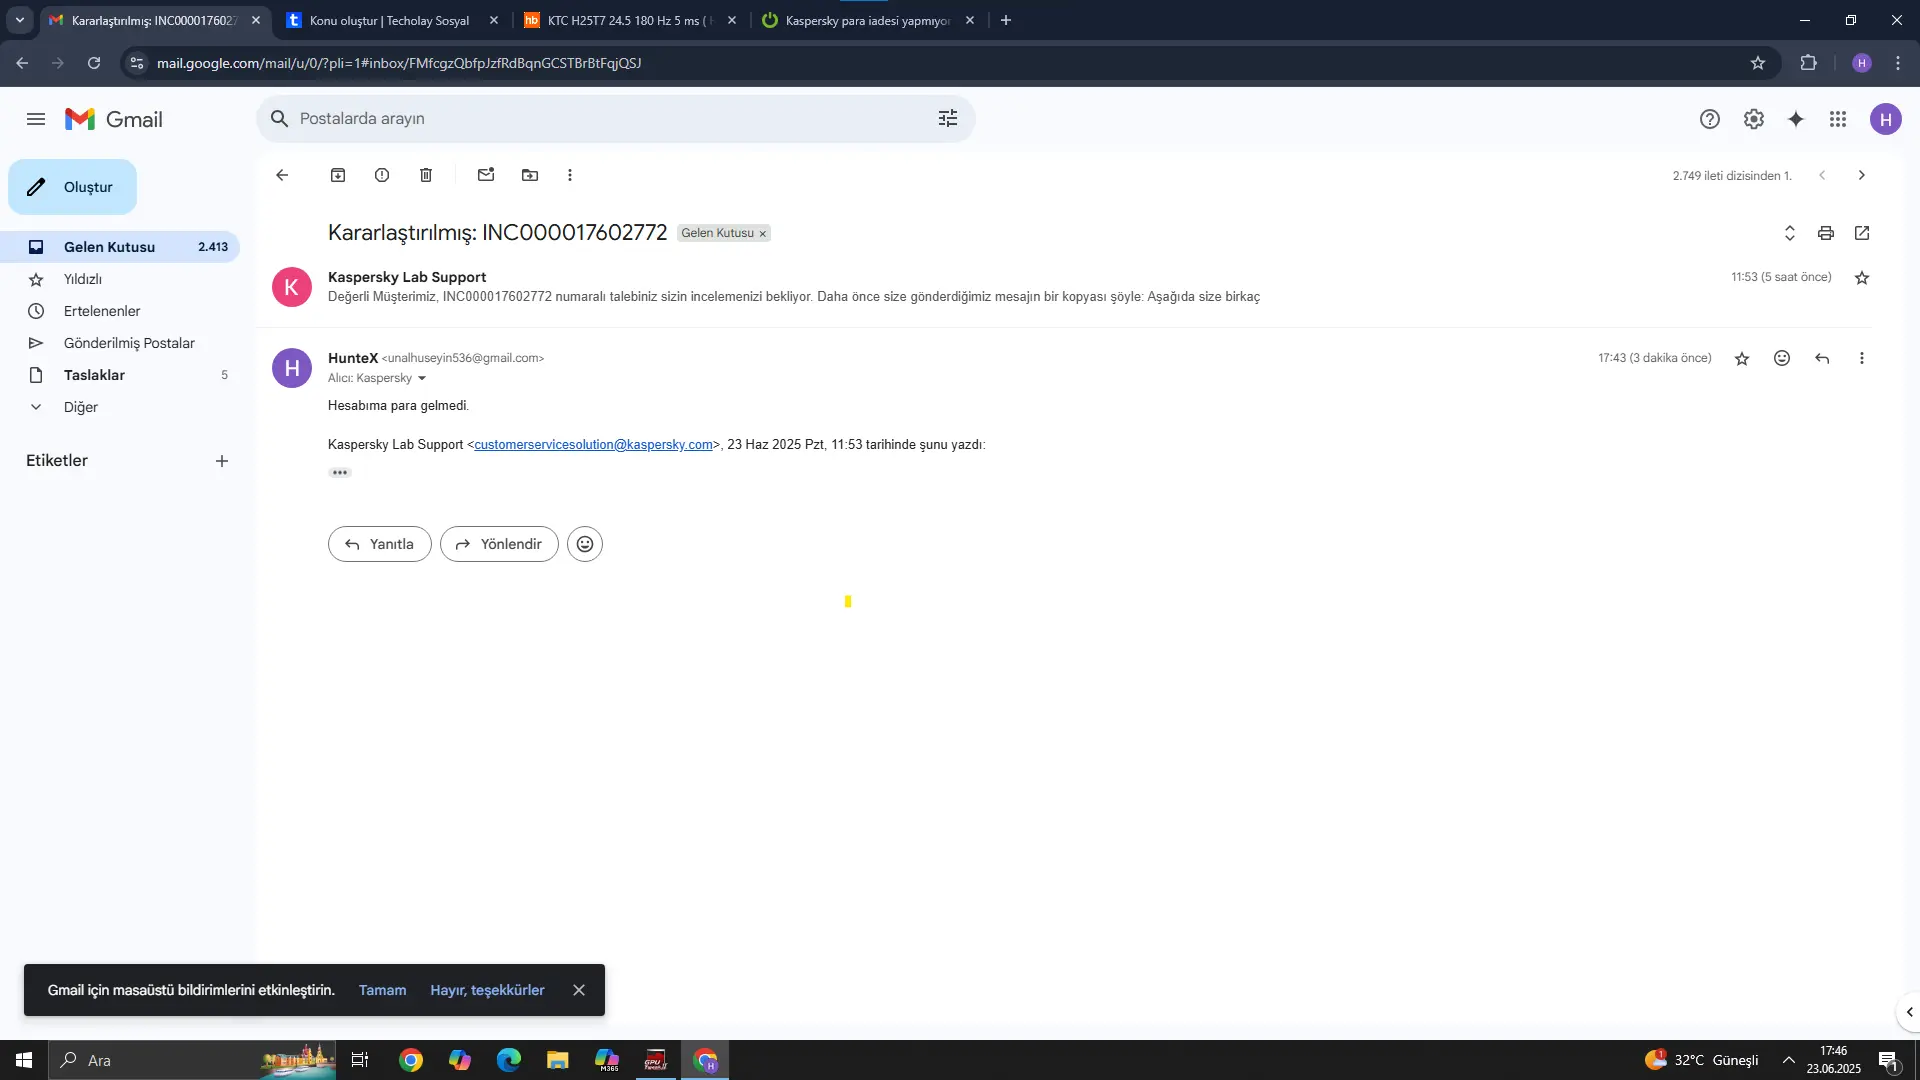Viewport: 1920px width, 1080px height.
Task: Reply using the arrow in HunteX message header
Action: tap(1822, 358)
